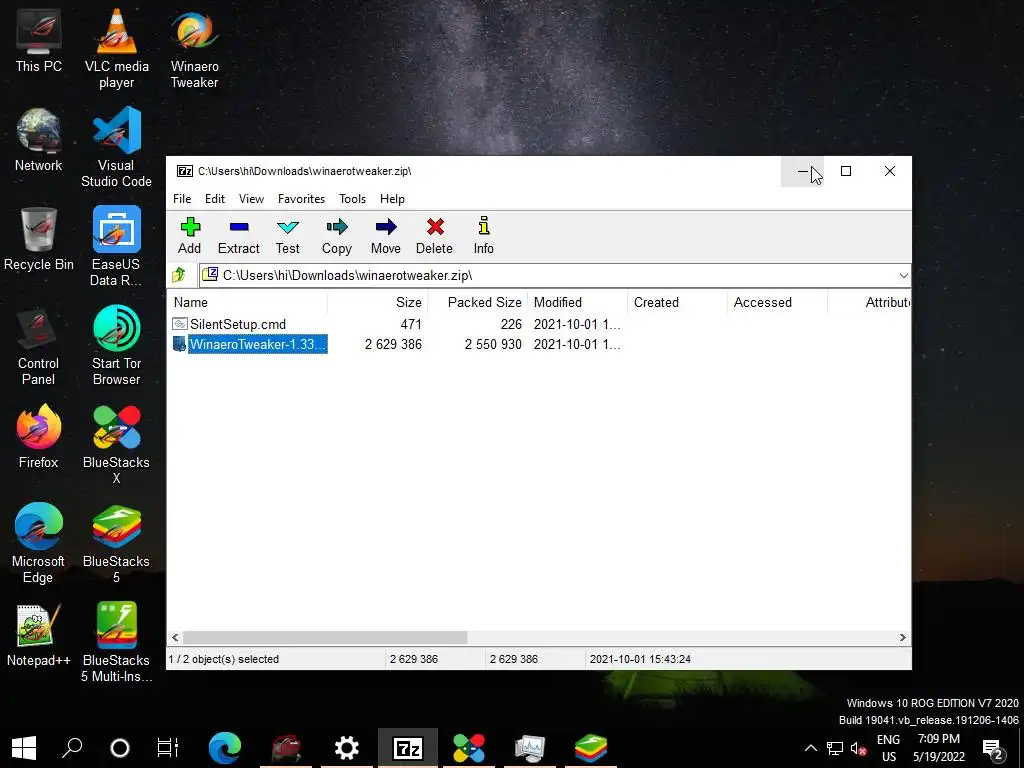This screenshot has height=768, width=1024.
Task: Select the SilentSetup.cmd file row
Action: coord(397,324)
